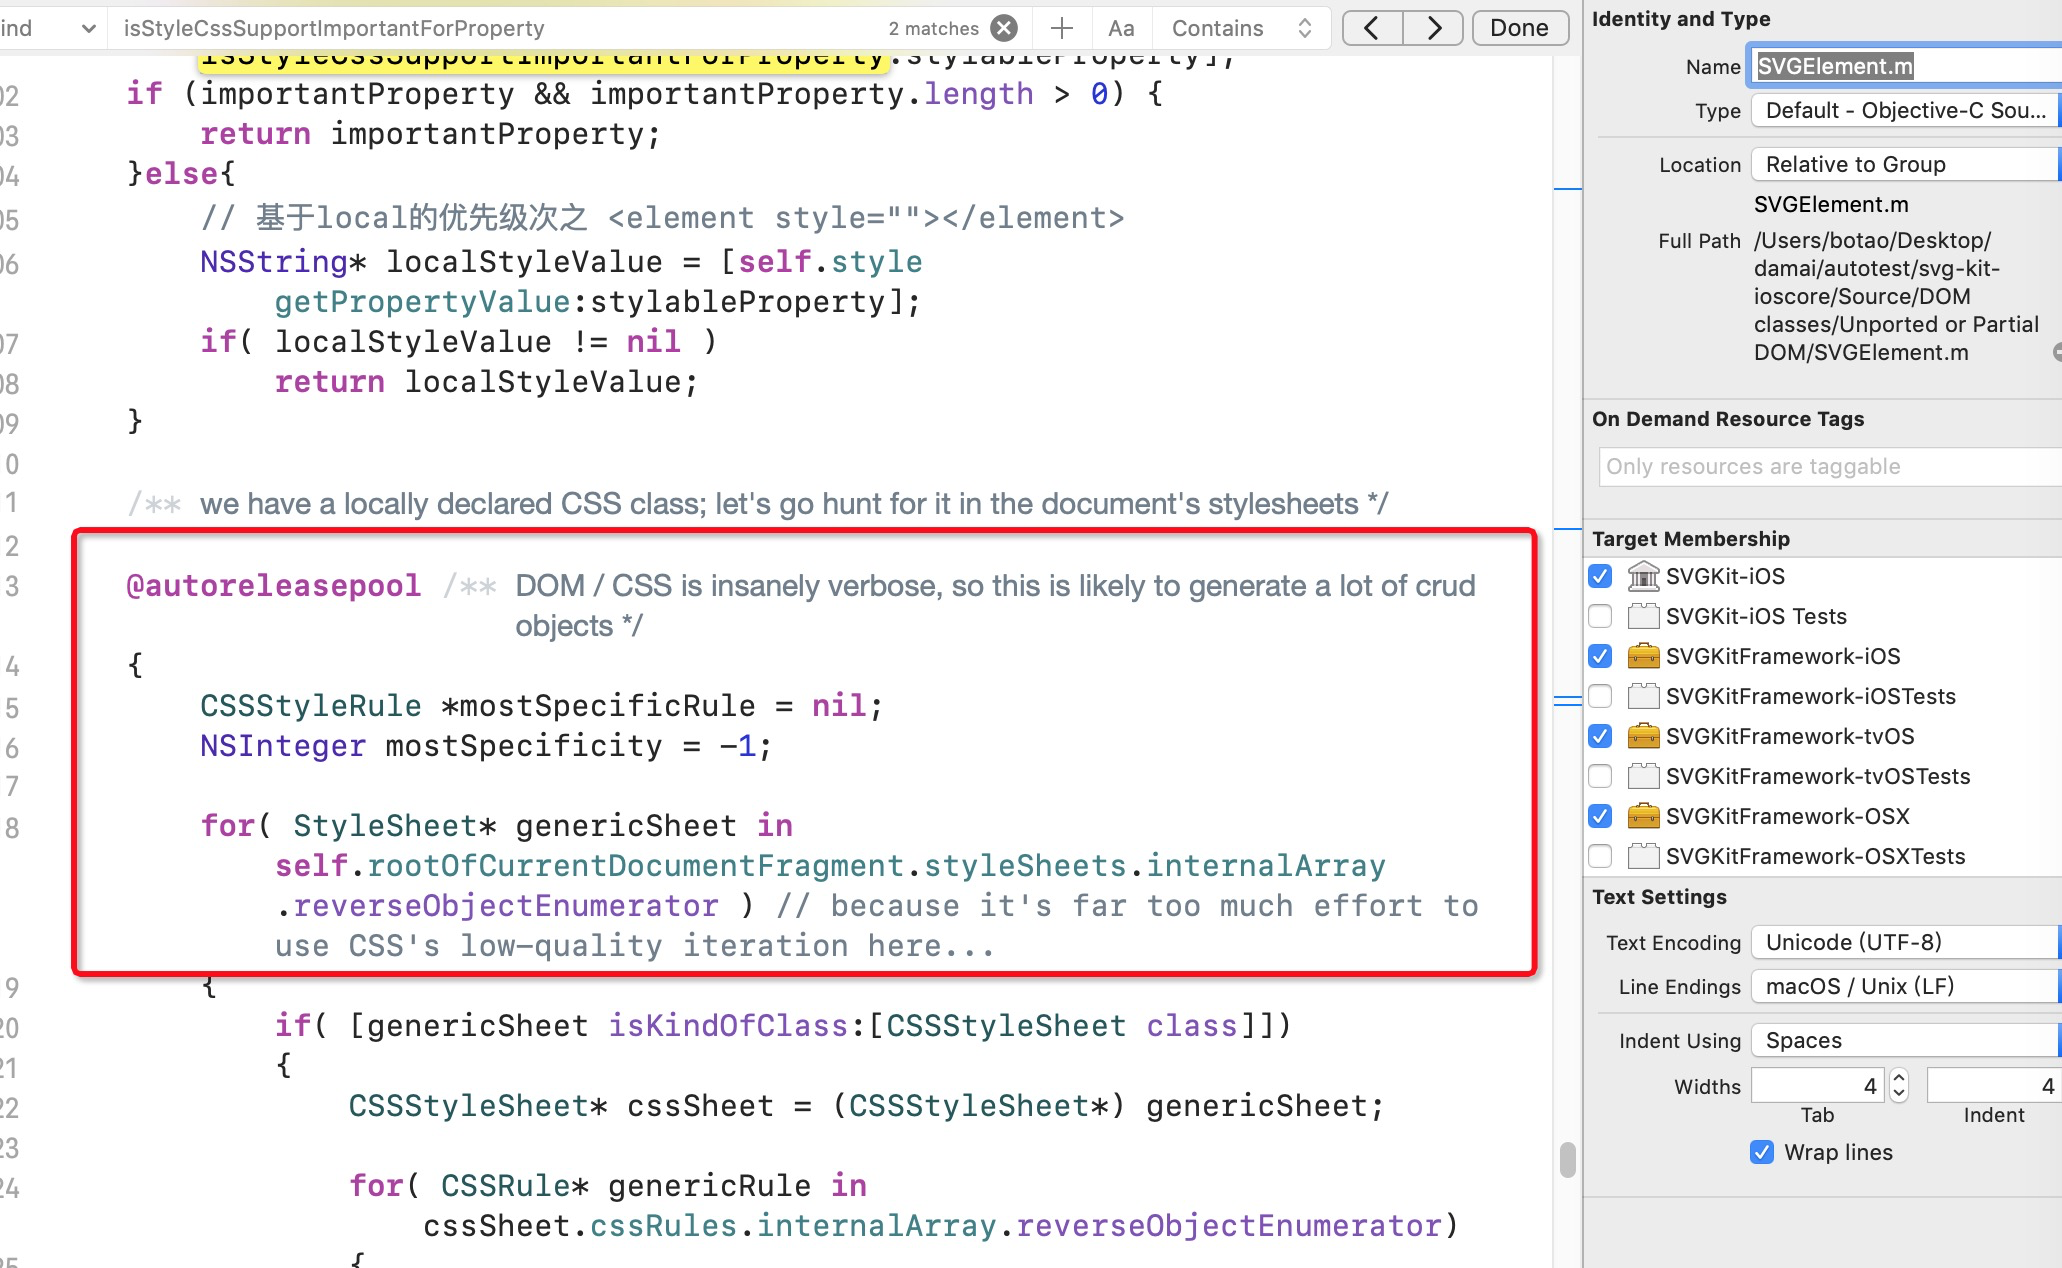Open the Find mode dropdown
Screen dimensions: 2062x1268
pyautogui.click(x=48, y=28)
